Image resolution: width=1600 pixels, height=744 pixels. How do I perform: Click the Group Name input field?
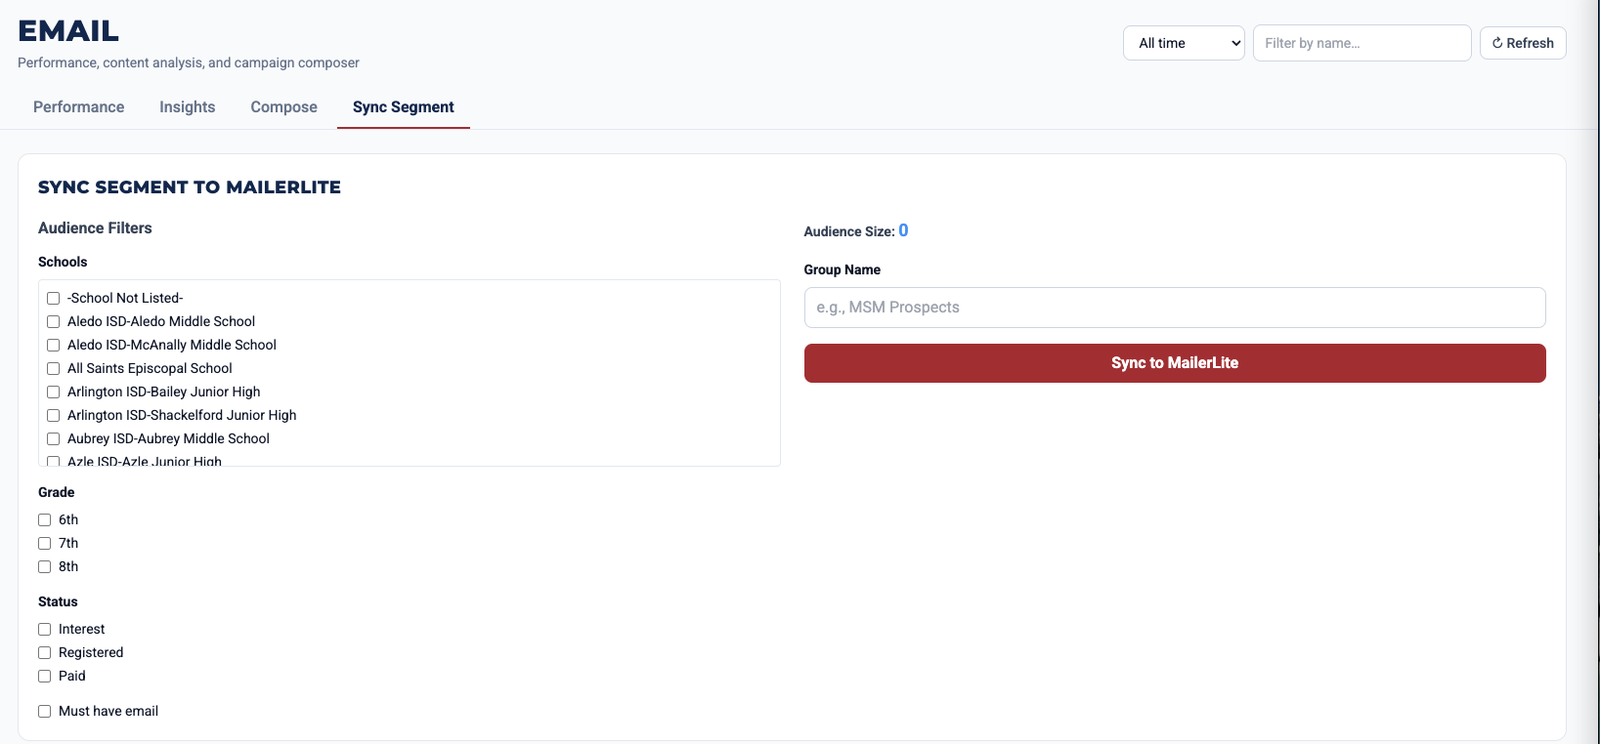[1174, 307]
